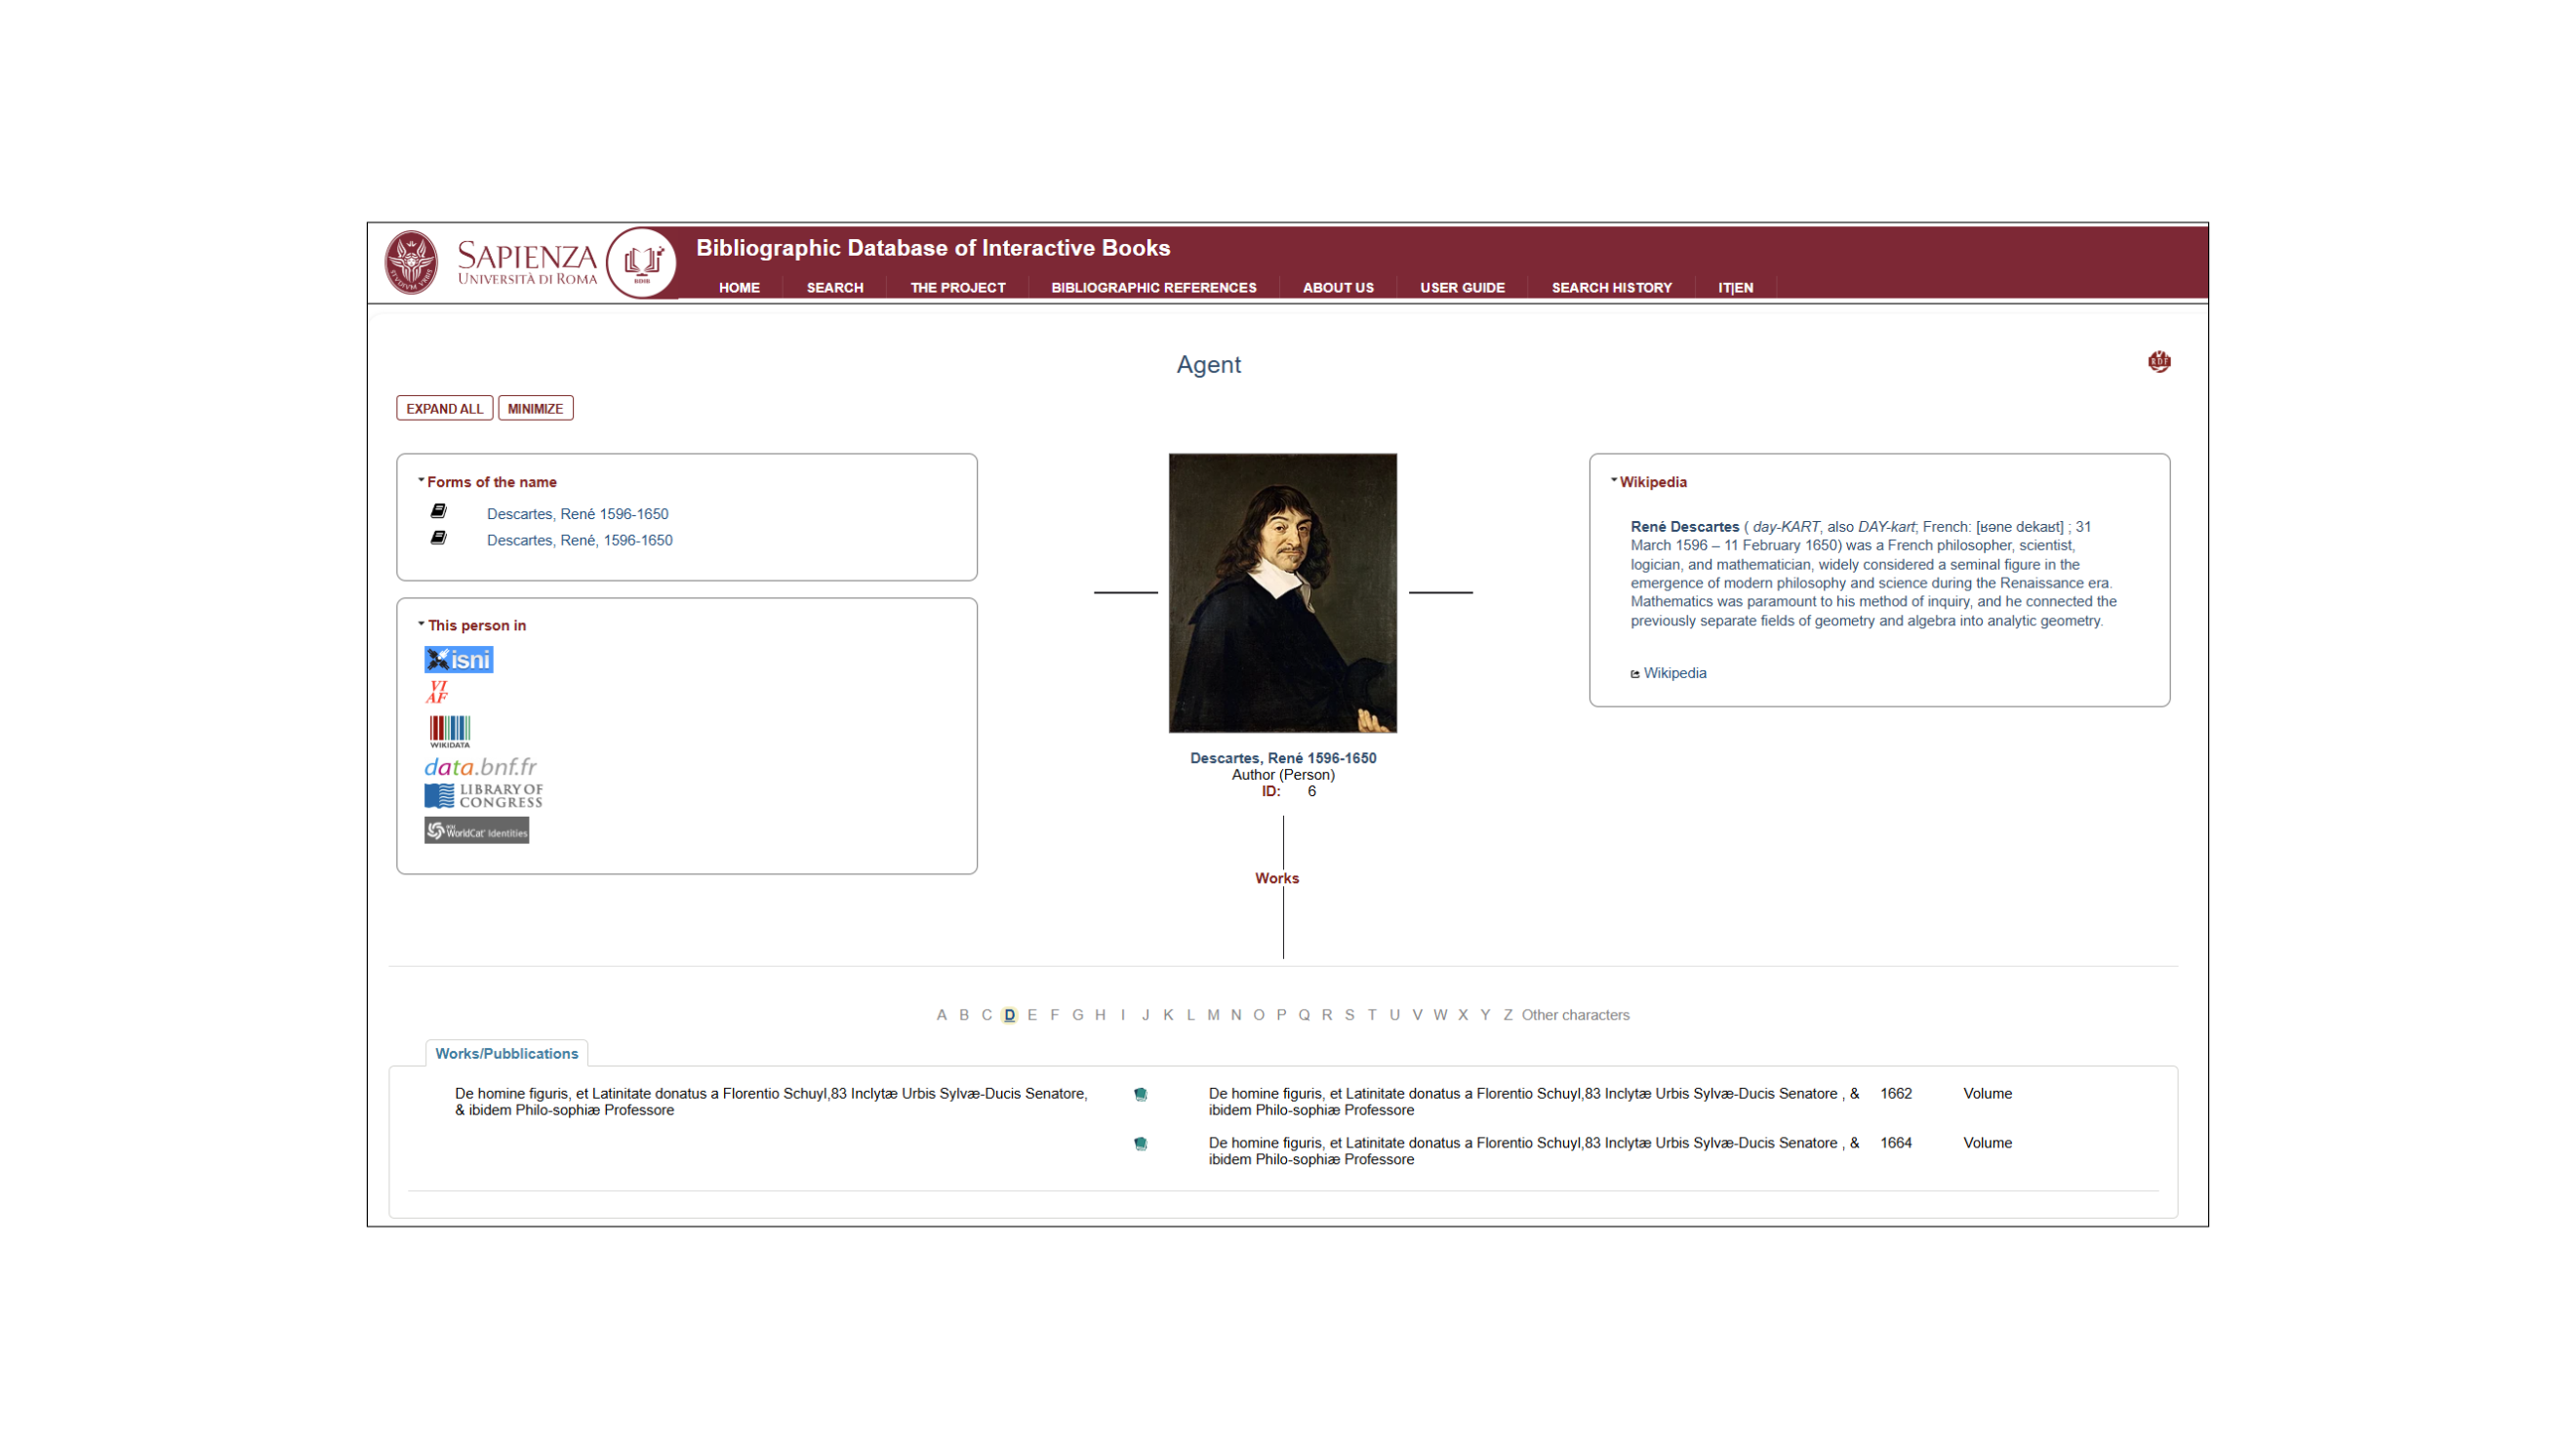Filter works by letter E
Screen dimensions: 2576x1449
tap(1032, 1015)
